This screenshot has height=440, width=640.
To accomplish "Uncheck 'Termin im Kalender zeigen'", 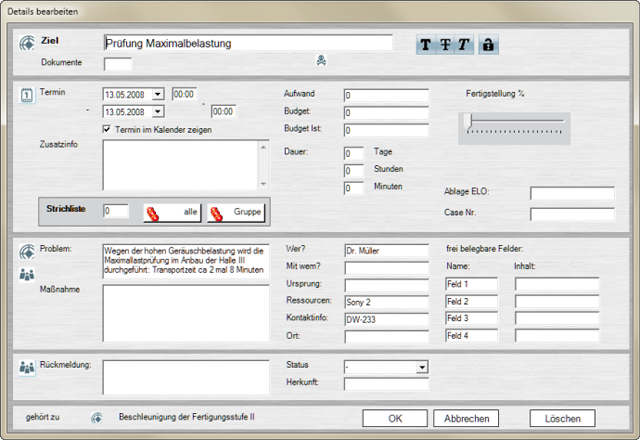I will [x=108, y=129].
